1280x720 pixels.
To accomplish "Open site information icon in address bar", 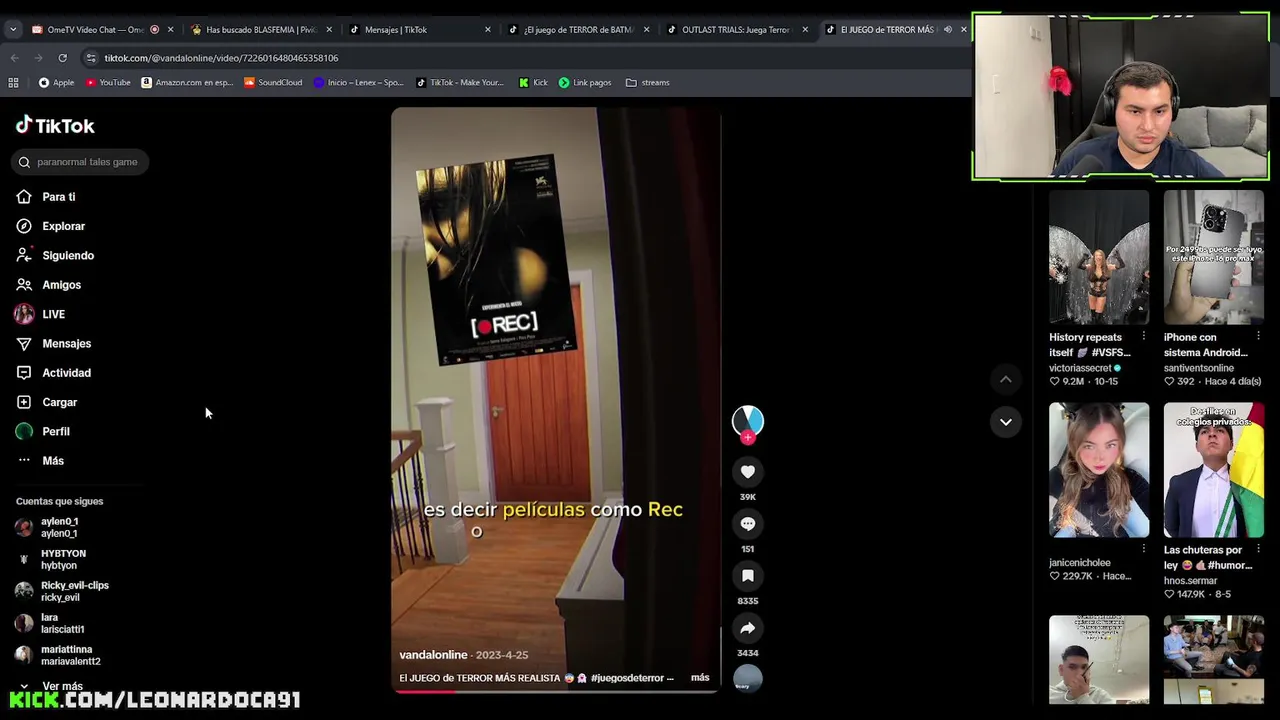I will (x=91, y=58).
